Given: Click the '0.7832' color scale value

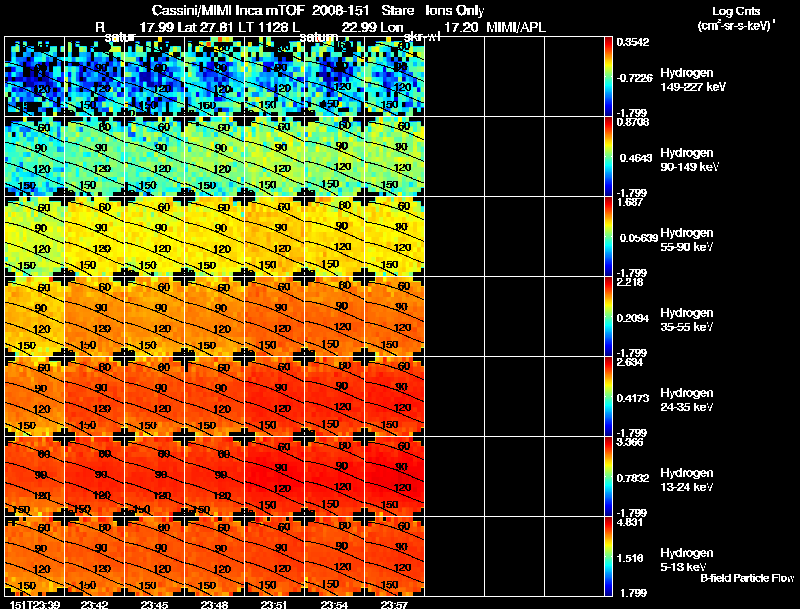Looking at the screenshot, I should pos(633,478).
